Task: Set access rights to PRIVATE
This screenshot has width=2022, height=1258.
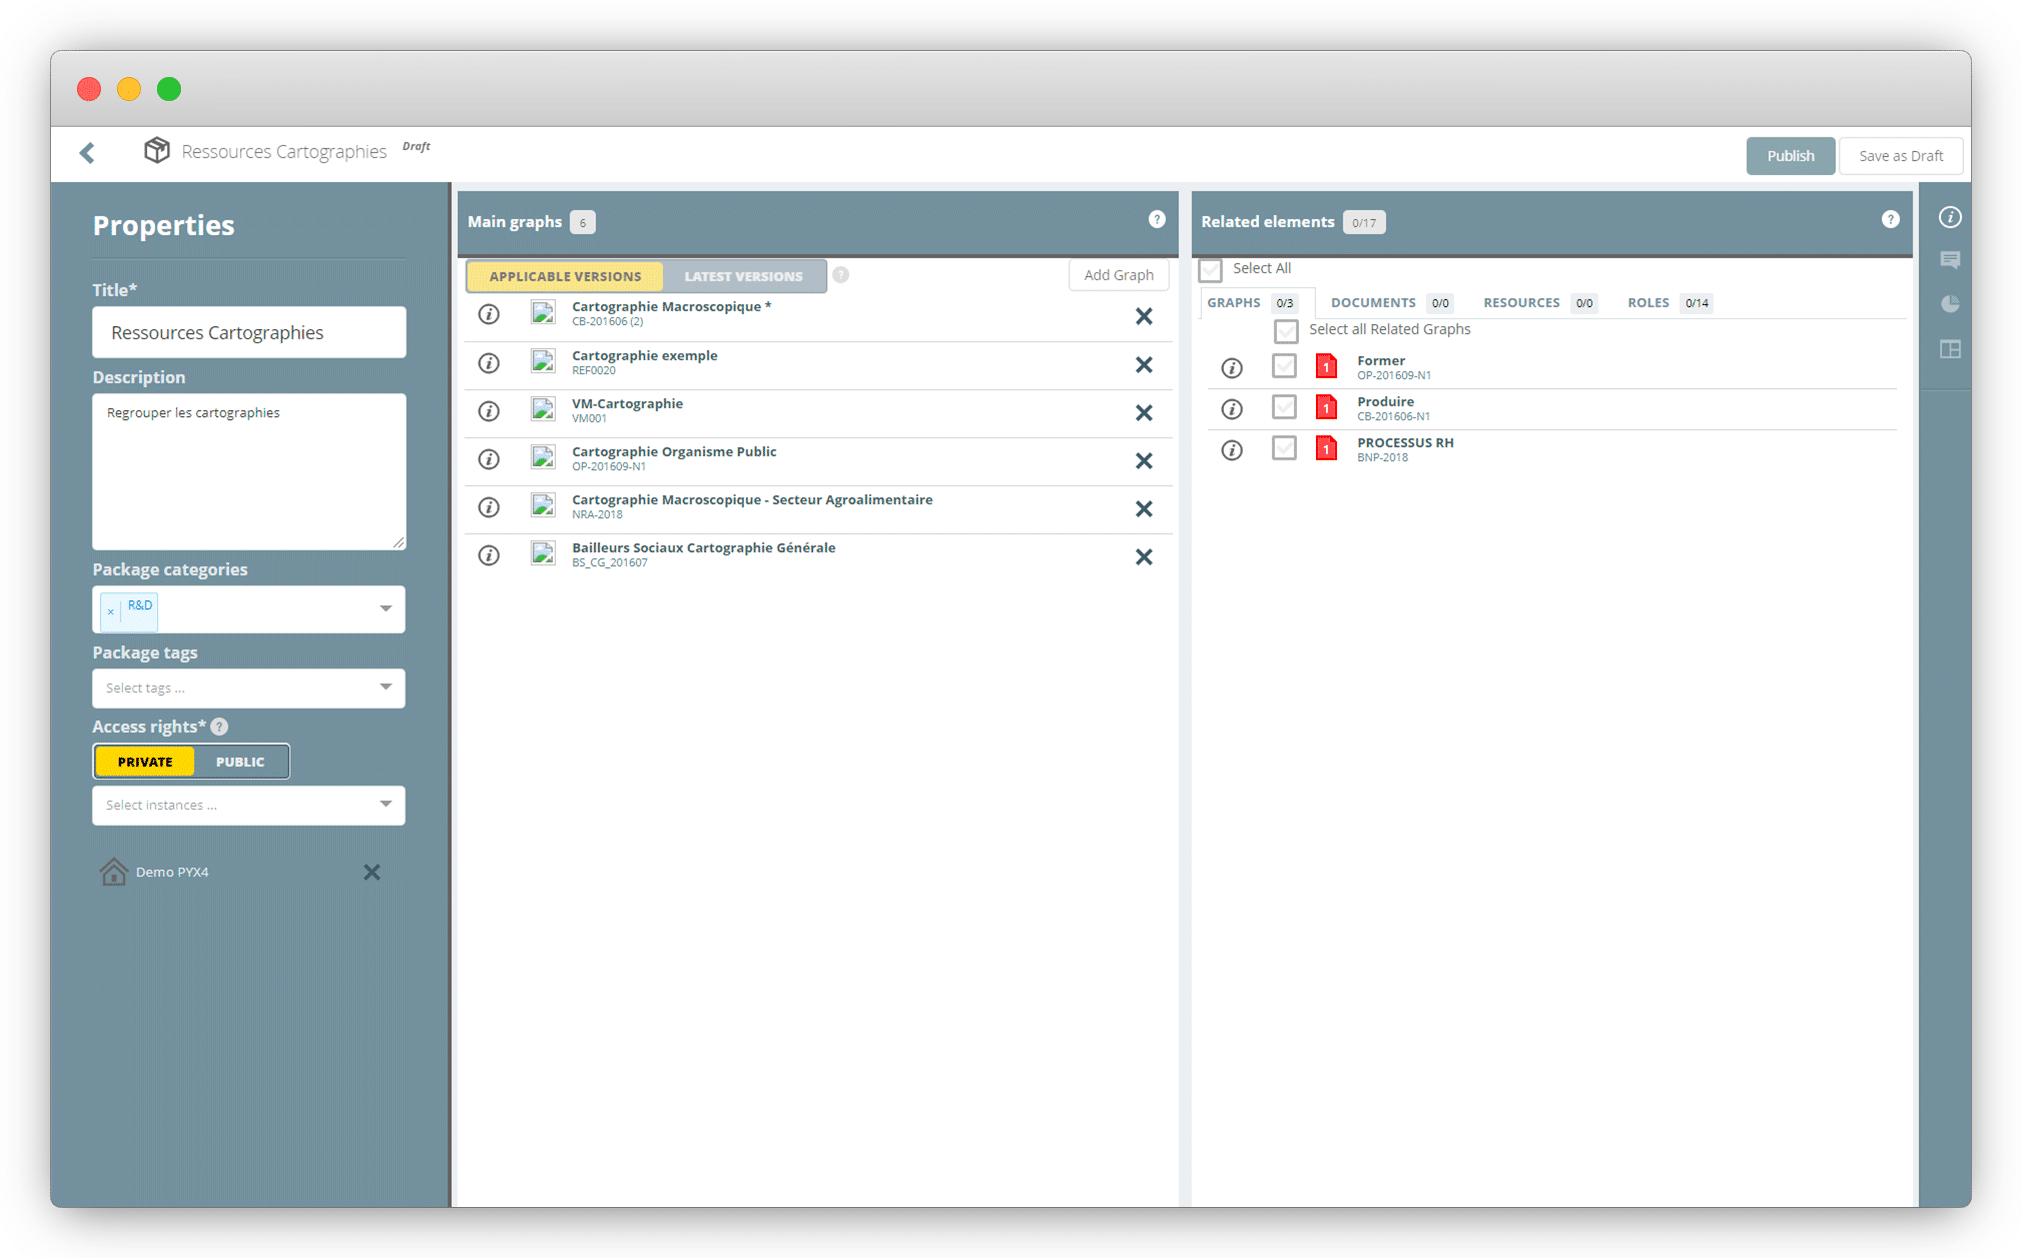Action: [145, 762]
